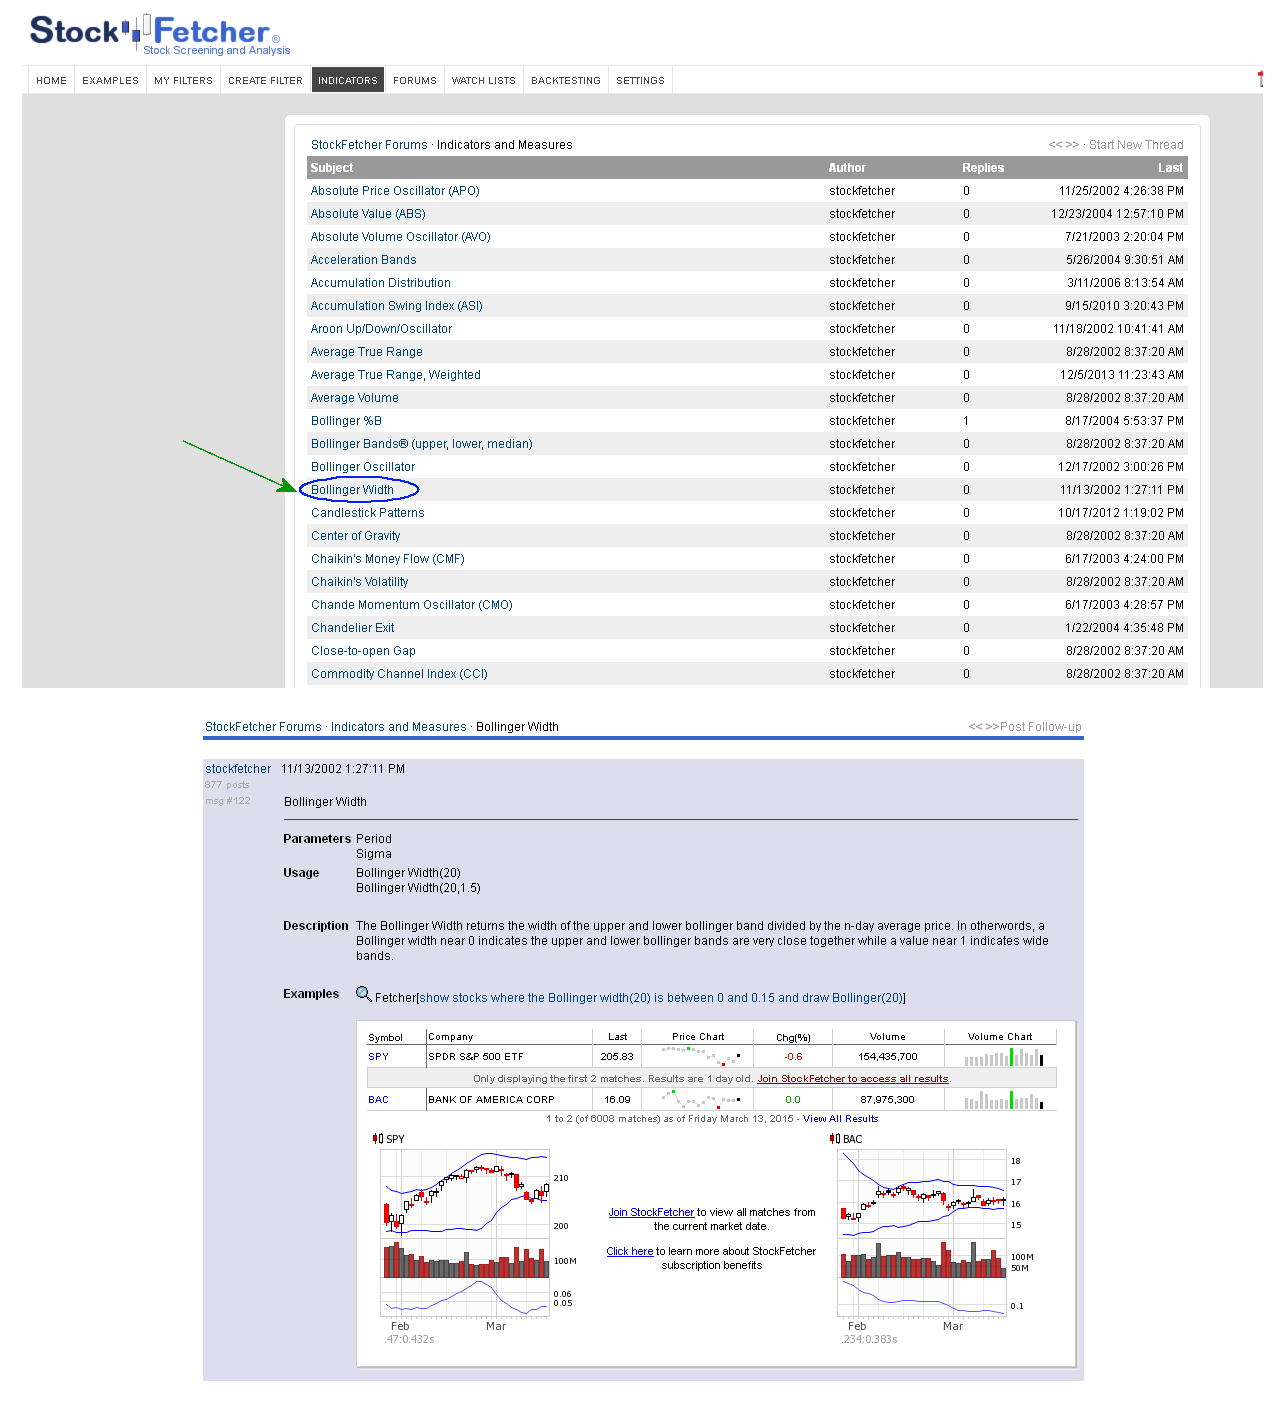The image size is (1276, 1401).
Task: Open Chandelier Exit thread
Action: pos(352,628)
